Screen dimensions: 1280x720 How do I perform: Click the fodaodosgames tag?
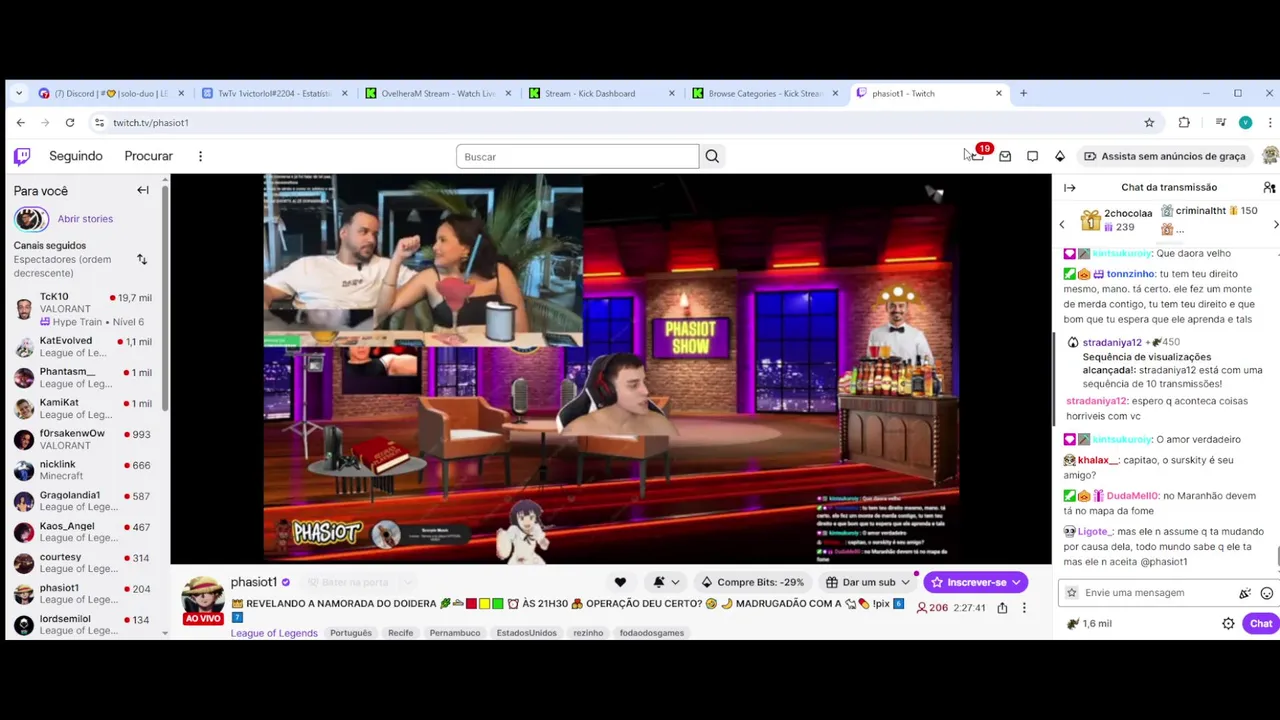click(x=652, y=633)
